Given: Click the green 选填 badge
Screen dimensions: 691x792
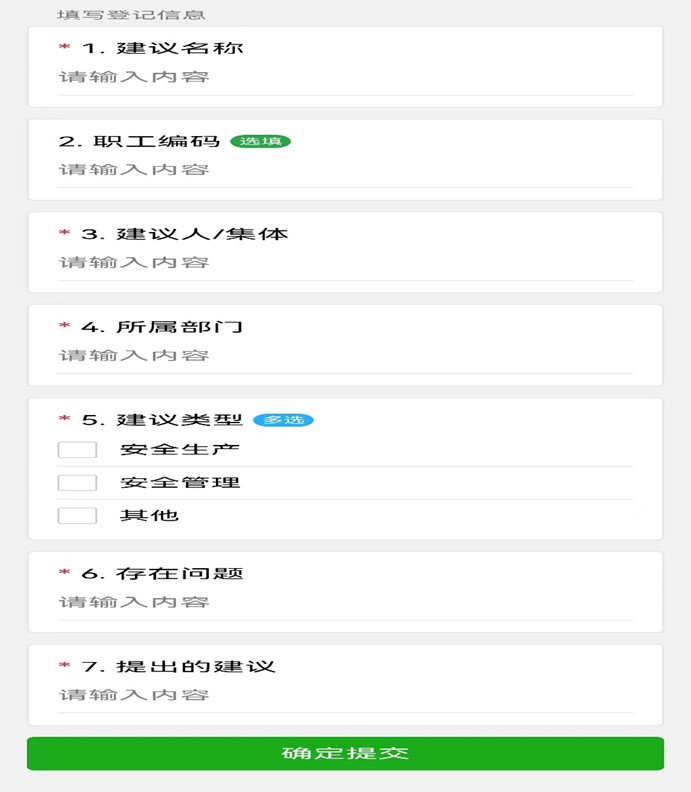Looking at the screenshot, I should pyautogui.click(x=260, y=142).
